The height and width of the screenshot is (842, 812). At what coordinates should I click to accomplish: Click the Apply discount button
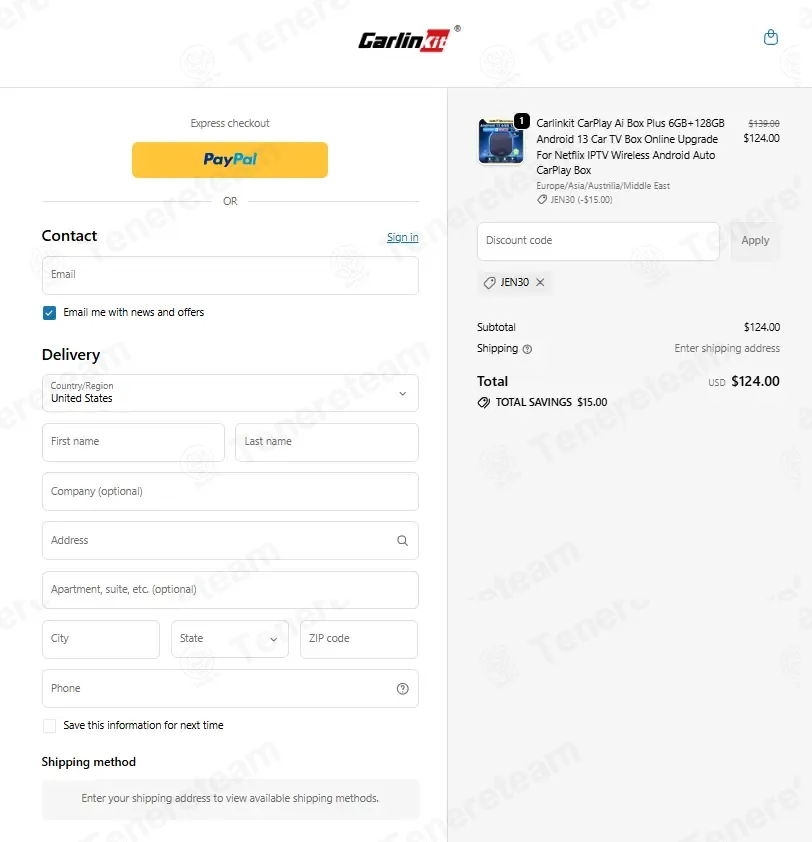click(755, 241)
